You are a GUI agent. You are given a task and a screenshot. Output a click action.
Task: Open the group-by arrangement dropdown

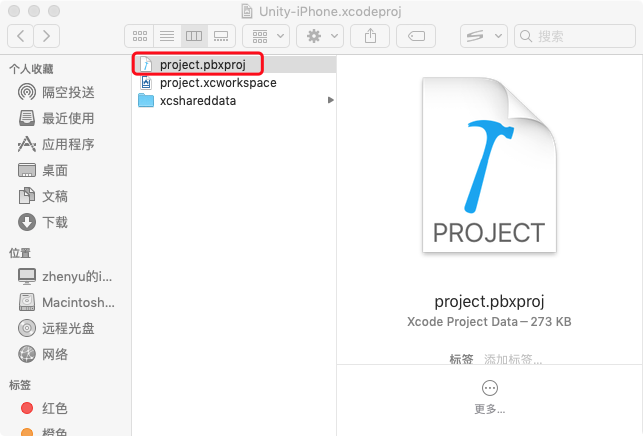[266, 36]
